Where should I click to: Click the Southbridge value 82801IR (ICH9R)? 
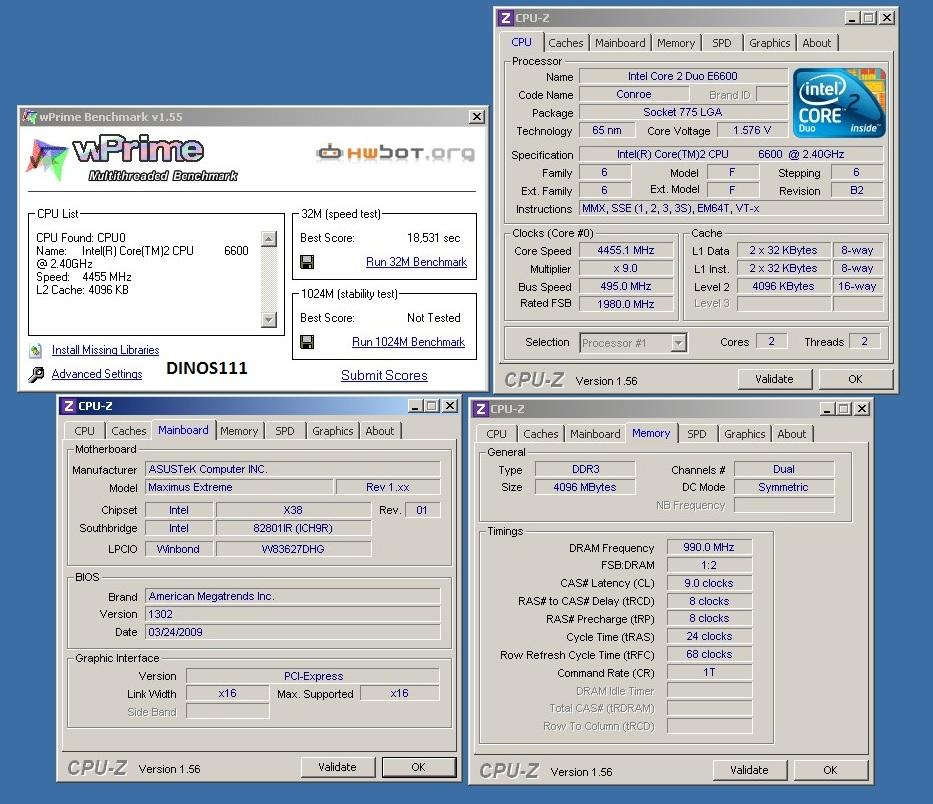click(293, 528)
